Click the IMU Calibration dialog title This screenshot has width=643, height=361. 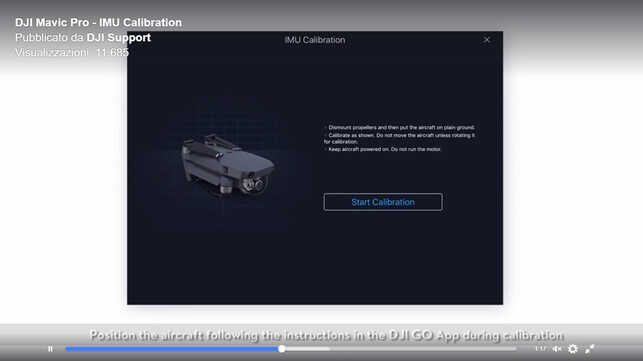pos(315,40)
